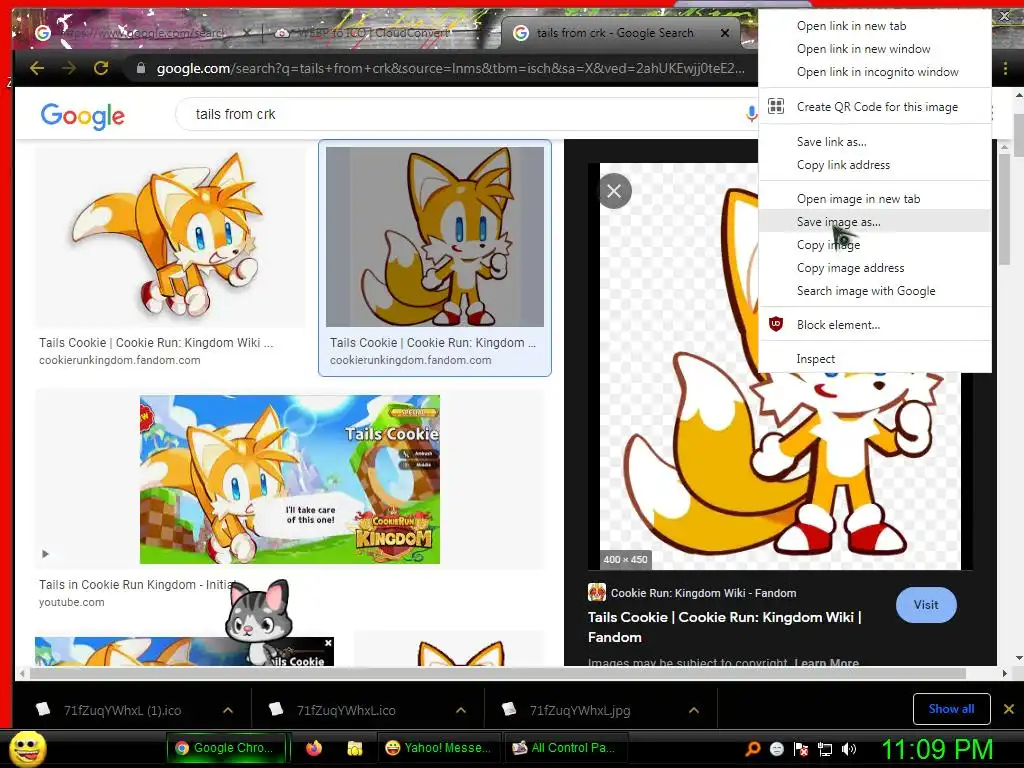Expand options for 71fZuqYWhxL.jpg download
The image size is (1024, 768).
click(x=694, y=710)
